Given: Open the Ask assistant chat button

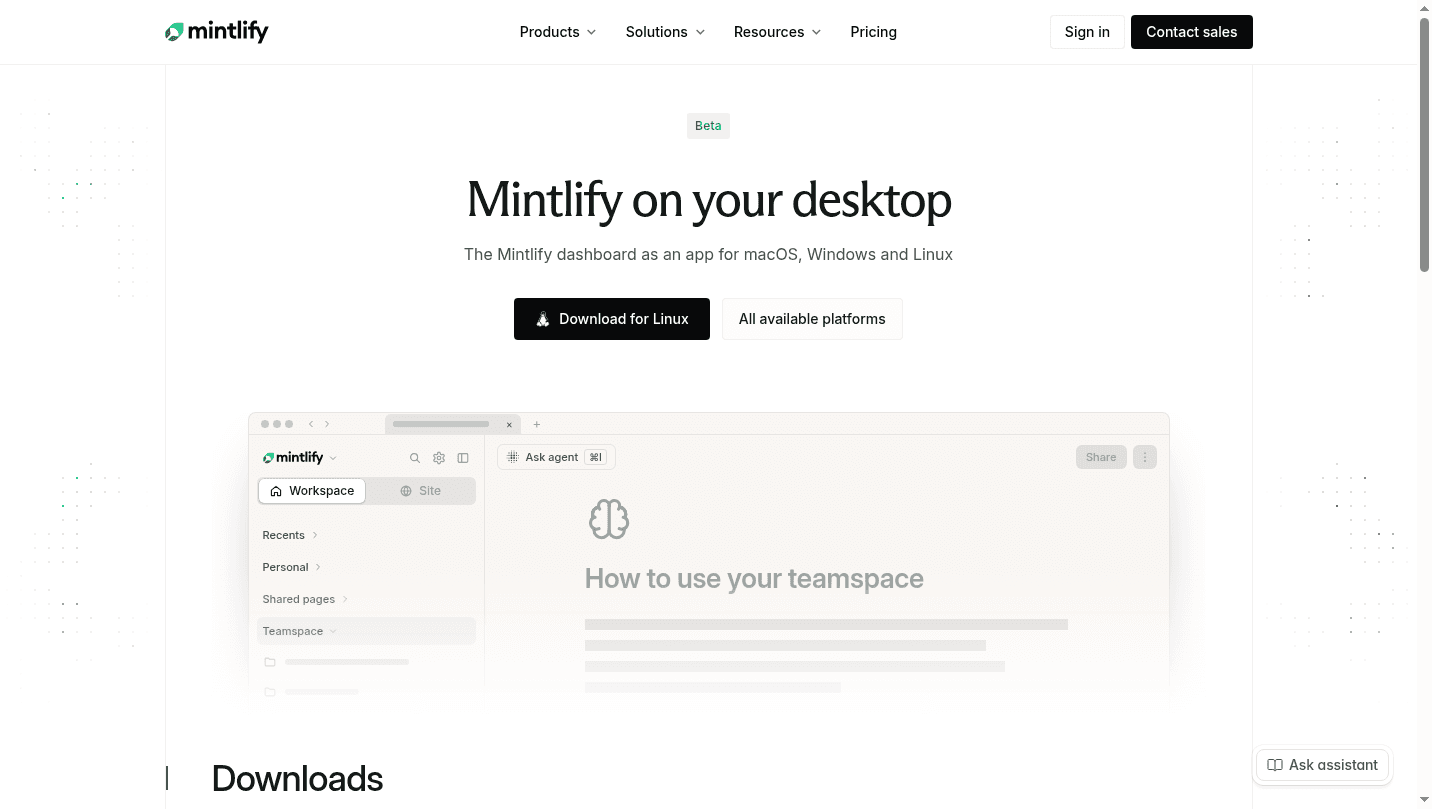Looking at the screenshot, I should point(1322,765).
